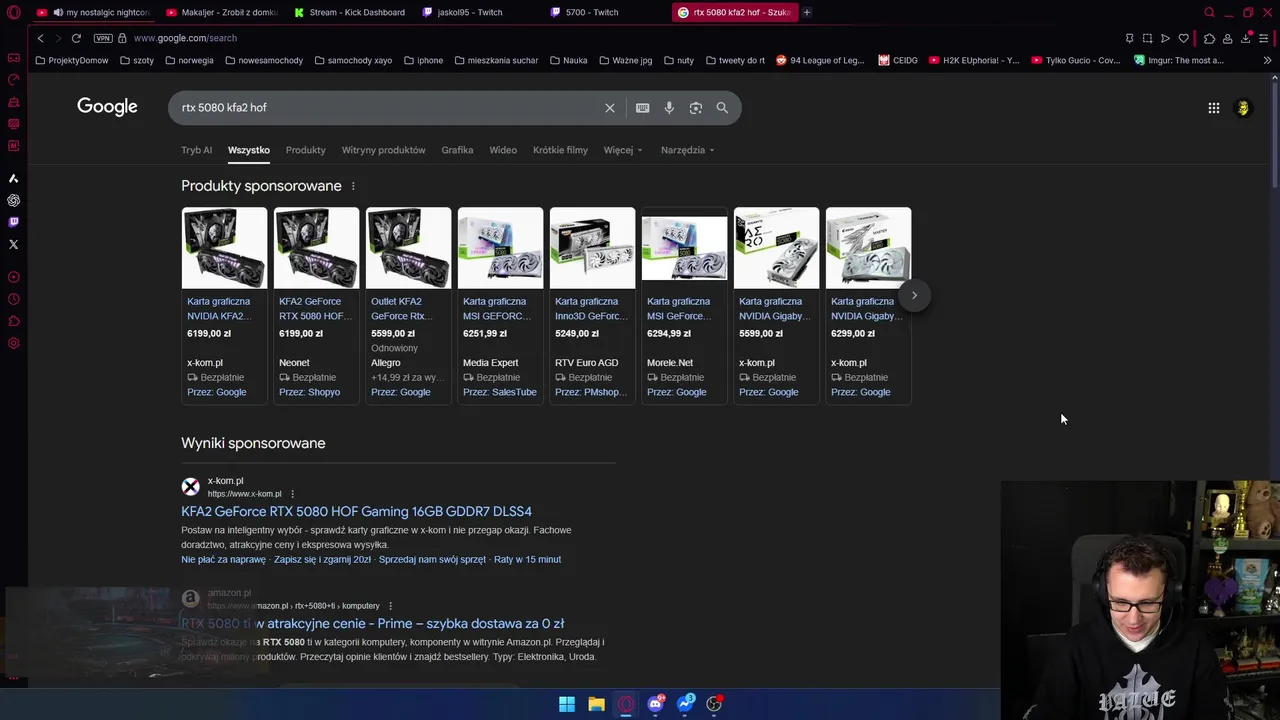
Task: Expand the Więcej dropdown
Action: [x=623, y=150]
